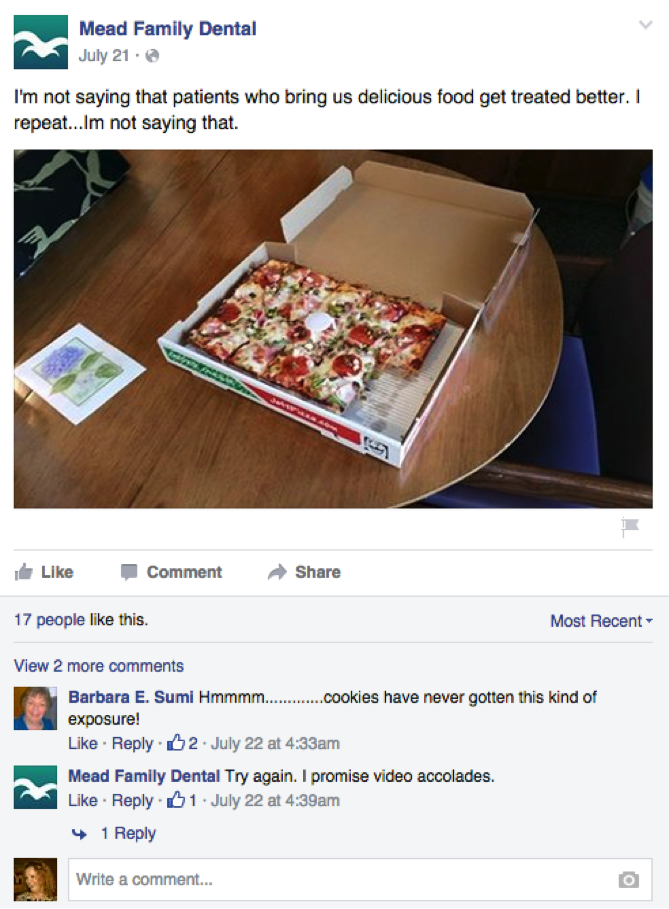The height and width of the screenshot is (909, 669).
Task: View the 2 likes thumbs-up on Barbara's comment
Action: tap(182, 743)
